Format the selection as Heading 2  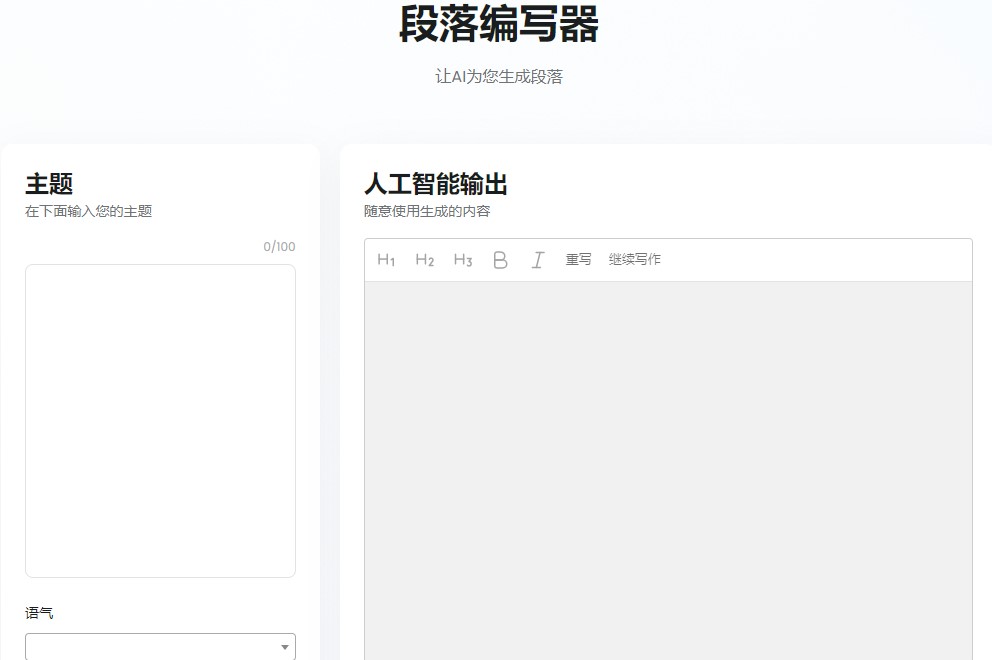coord(424,259)
